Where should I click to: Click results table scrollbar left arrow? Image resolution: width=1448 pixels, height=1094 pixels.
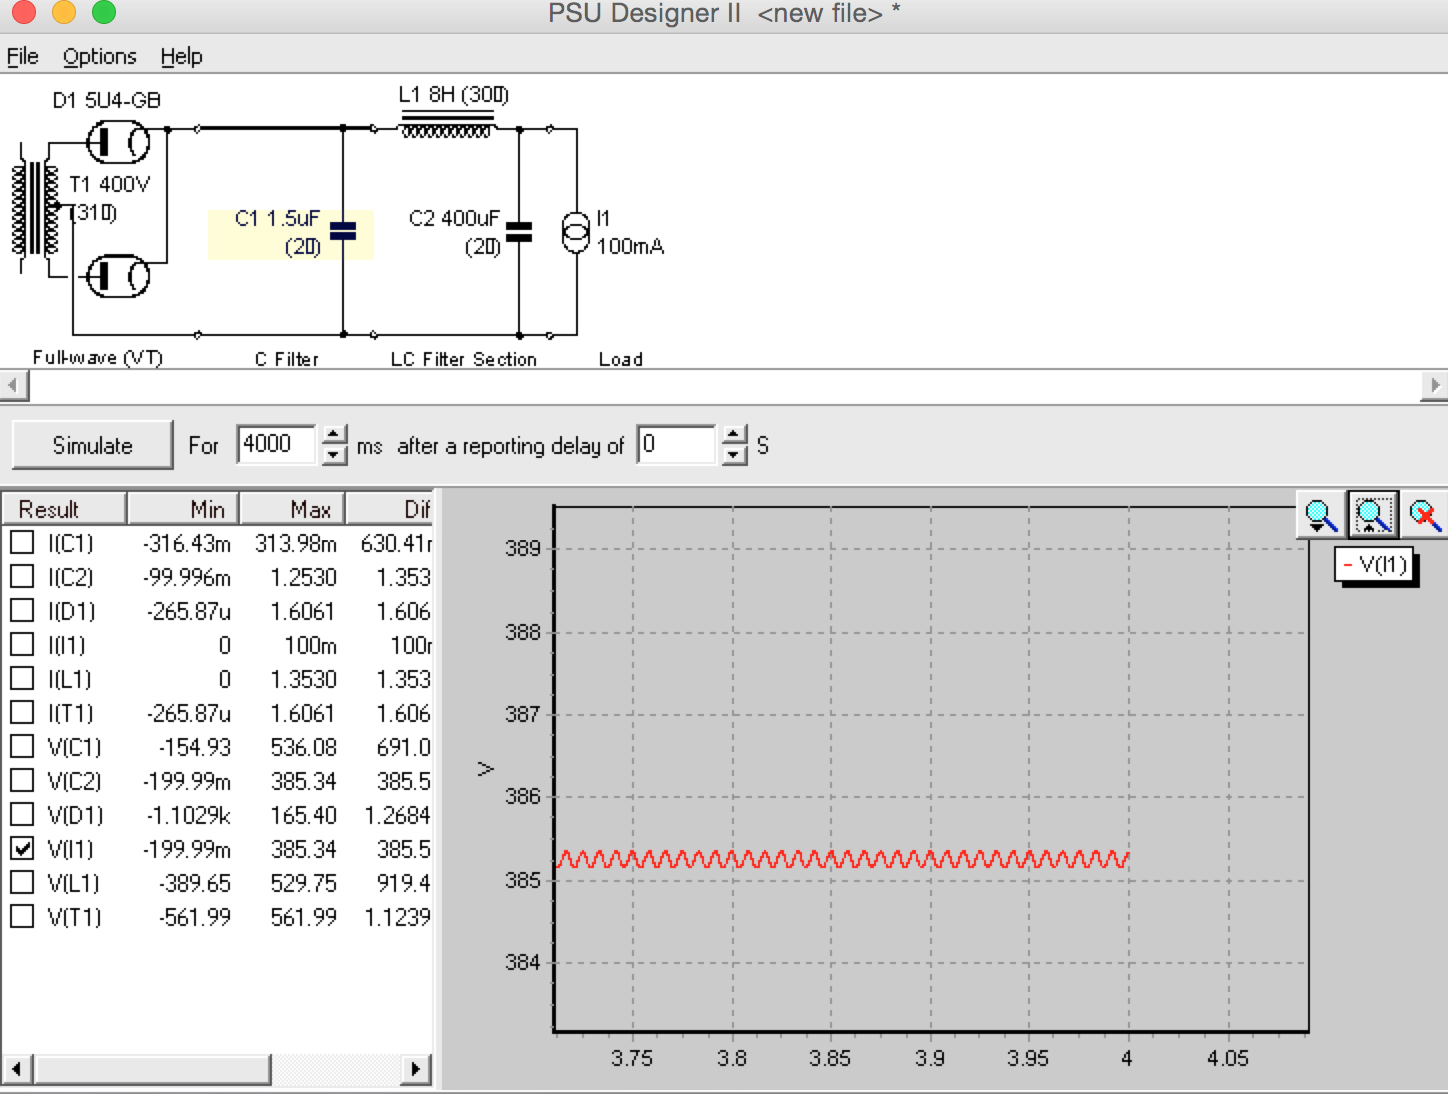point(16,1069)
